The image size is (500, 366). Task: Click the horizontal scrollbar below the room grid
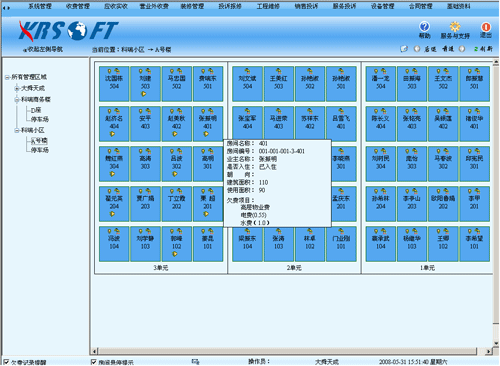coord(292,351)
